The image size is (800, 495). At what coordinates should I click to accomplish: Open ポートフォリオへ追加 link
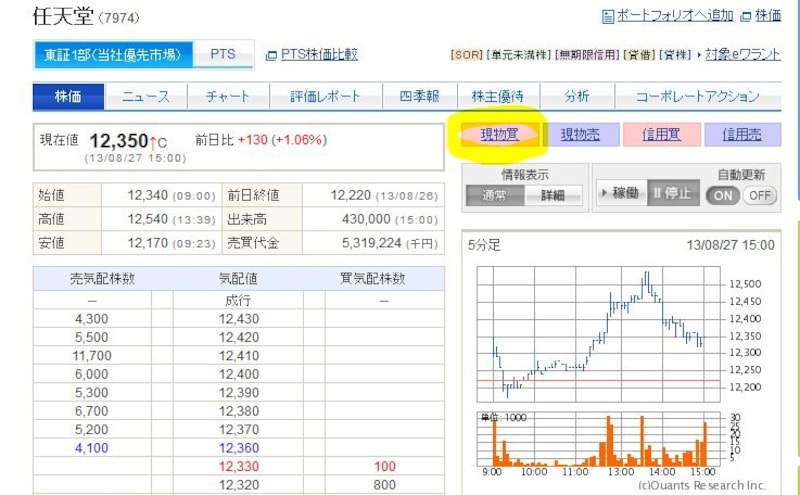pos(674,16)
